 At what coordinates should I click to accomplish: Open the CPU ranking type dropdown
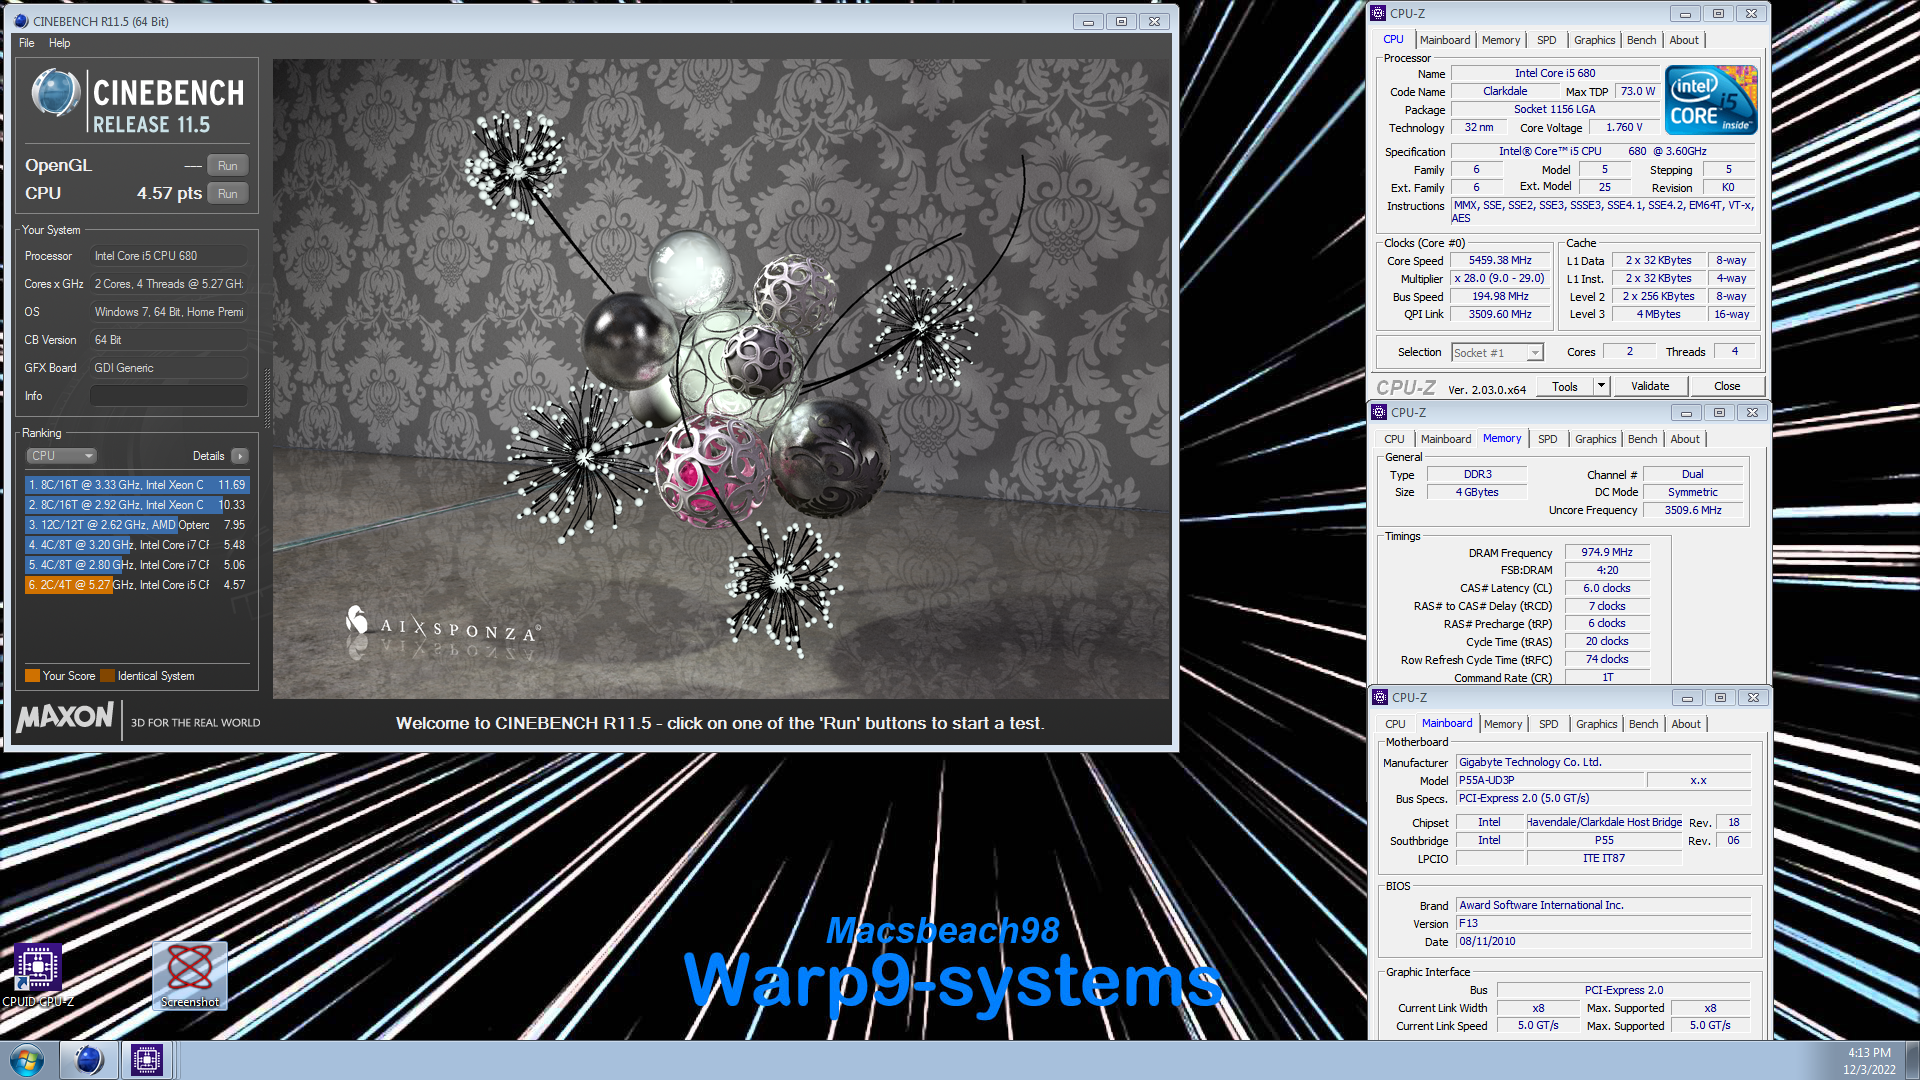tap(61, 456)
